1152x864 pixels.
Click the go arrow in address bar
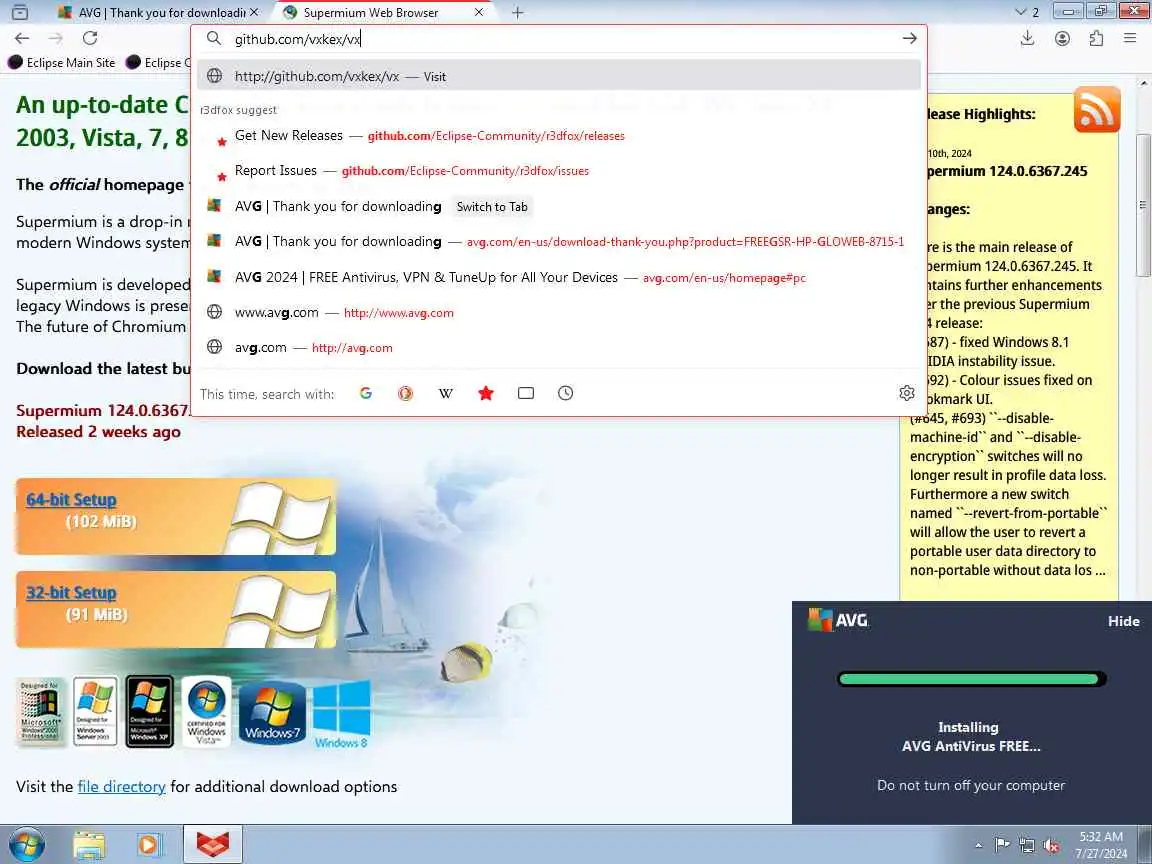pos(910,38)
